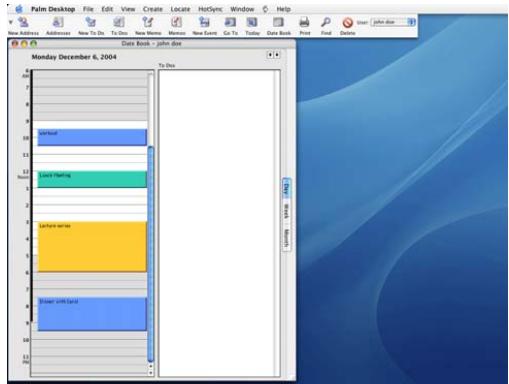Switch to the Week view tab
Image resolution: width=509 pixels, height=384 pixels.
pyautogui.click(x=286, y=212)
